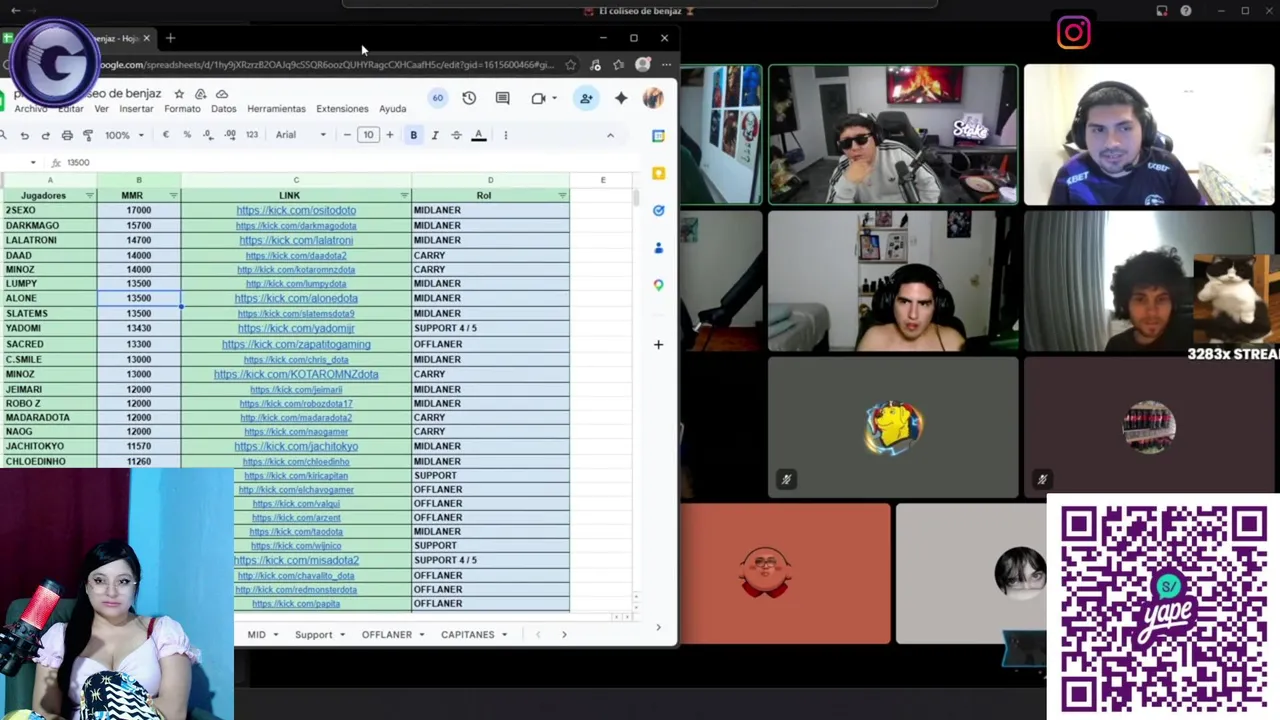The width and height of the screenshot is (1280, 720).
Task: Move document with folder icon
Action: click(200, 94)
